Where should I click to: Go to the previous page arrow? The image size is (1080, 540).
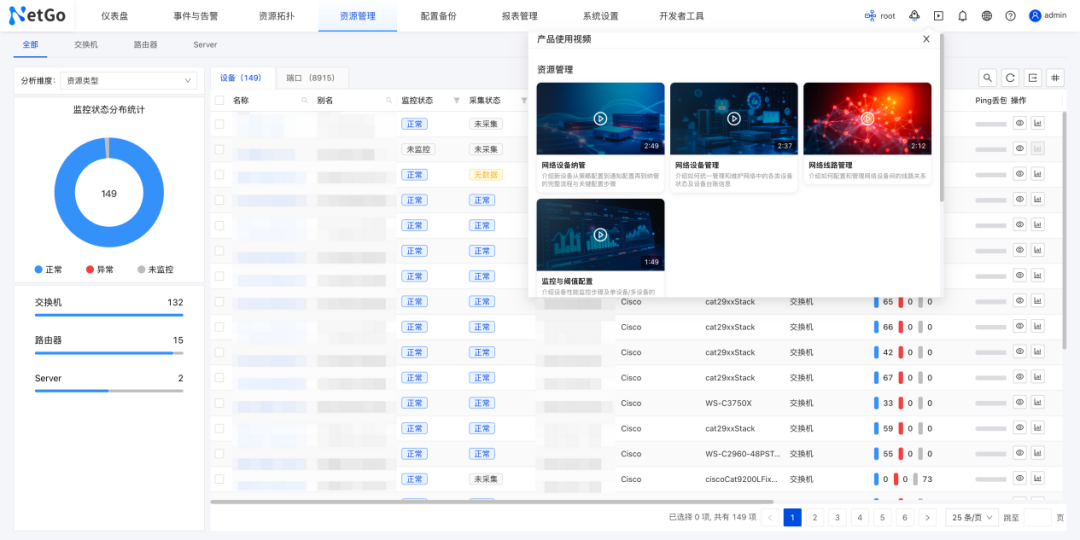point(770,517)
